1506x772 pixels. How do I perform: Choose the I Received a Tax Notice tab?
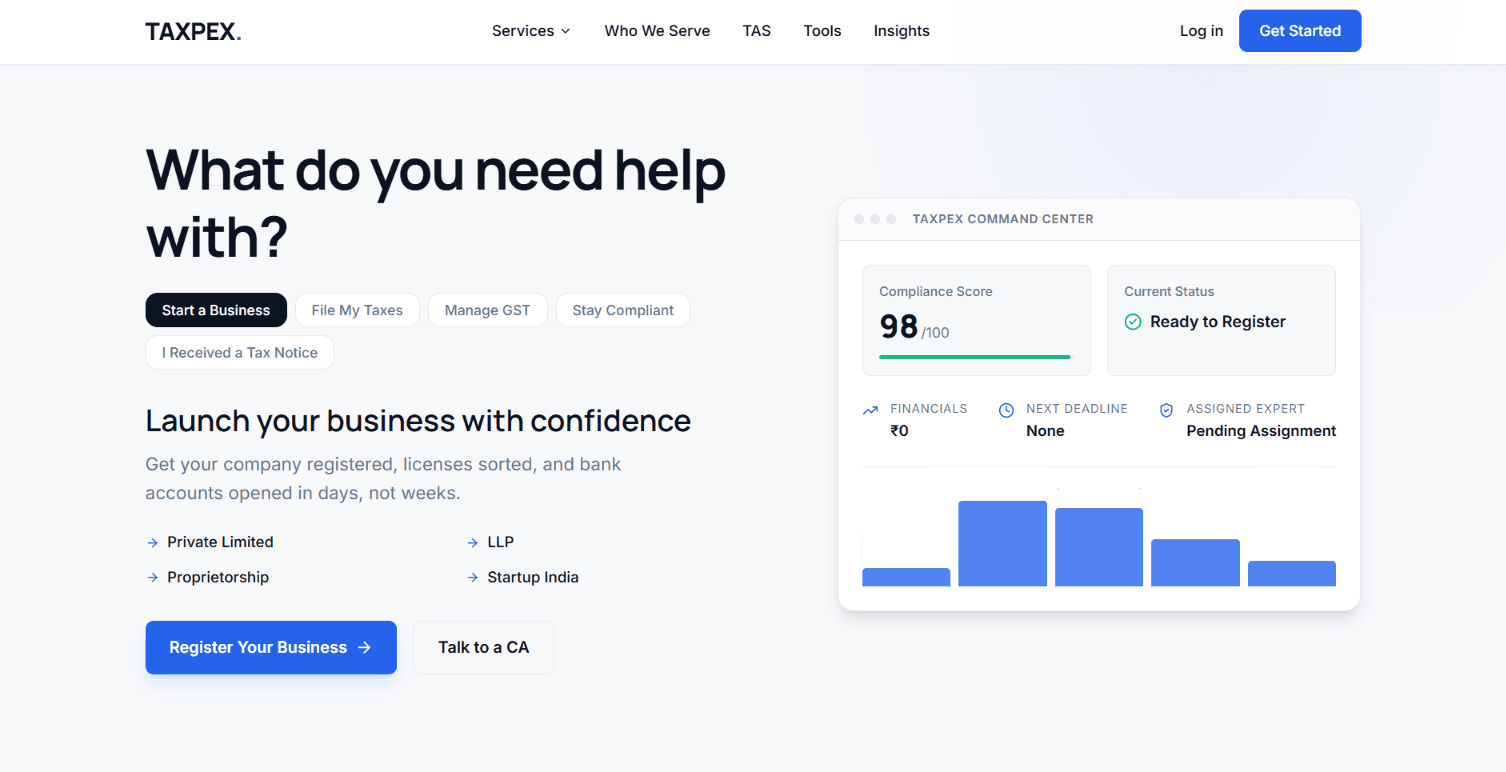(x=240, y=353)
